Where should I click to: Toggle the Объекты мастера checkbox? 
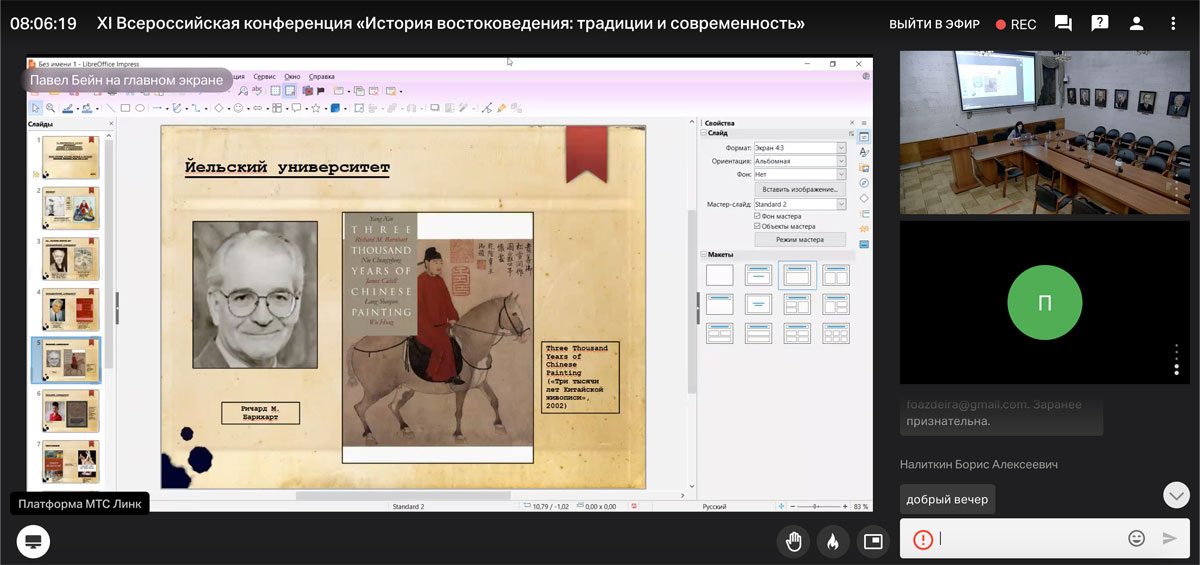tap(757, 226)
